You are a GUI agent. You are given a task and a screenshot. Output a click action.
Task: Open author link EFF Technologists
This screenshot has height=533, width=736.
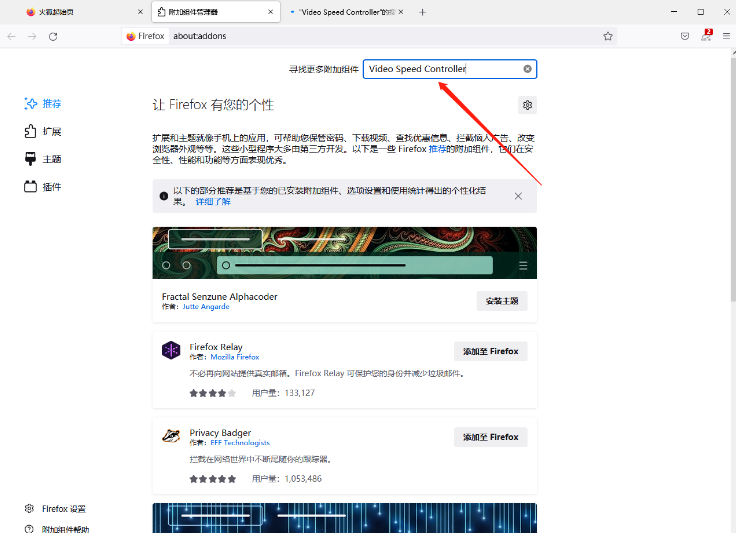pyautogui.click(x=240, y=442)
